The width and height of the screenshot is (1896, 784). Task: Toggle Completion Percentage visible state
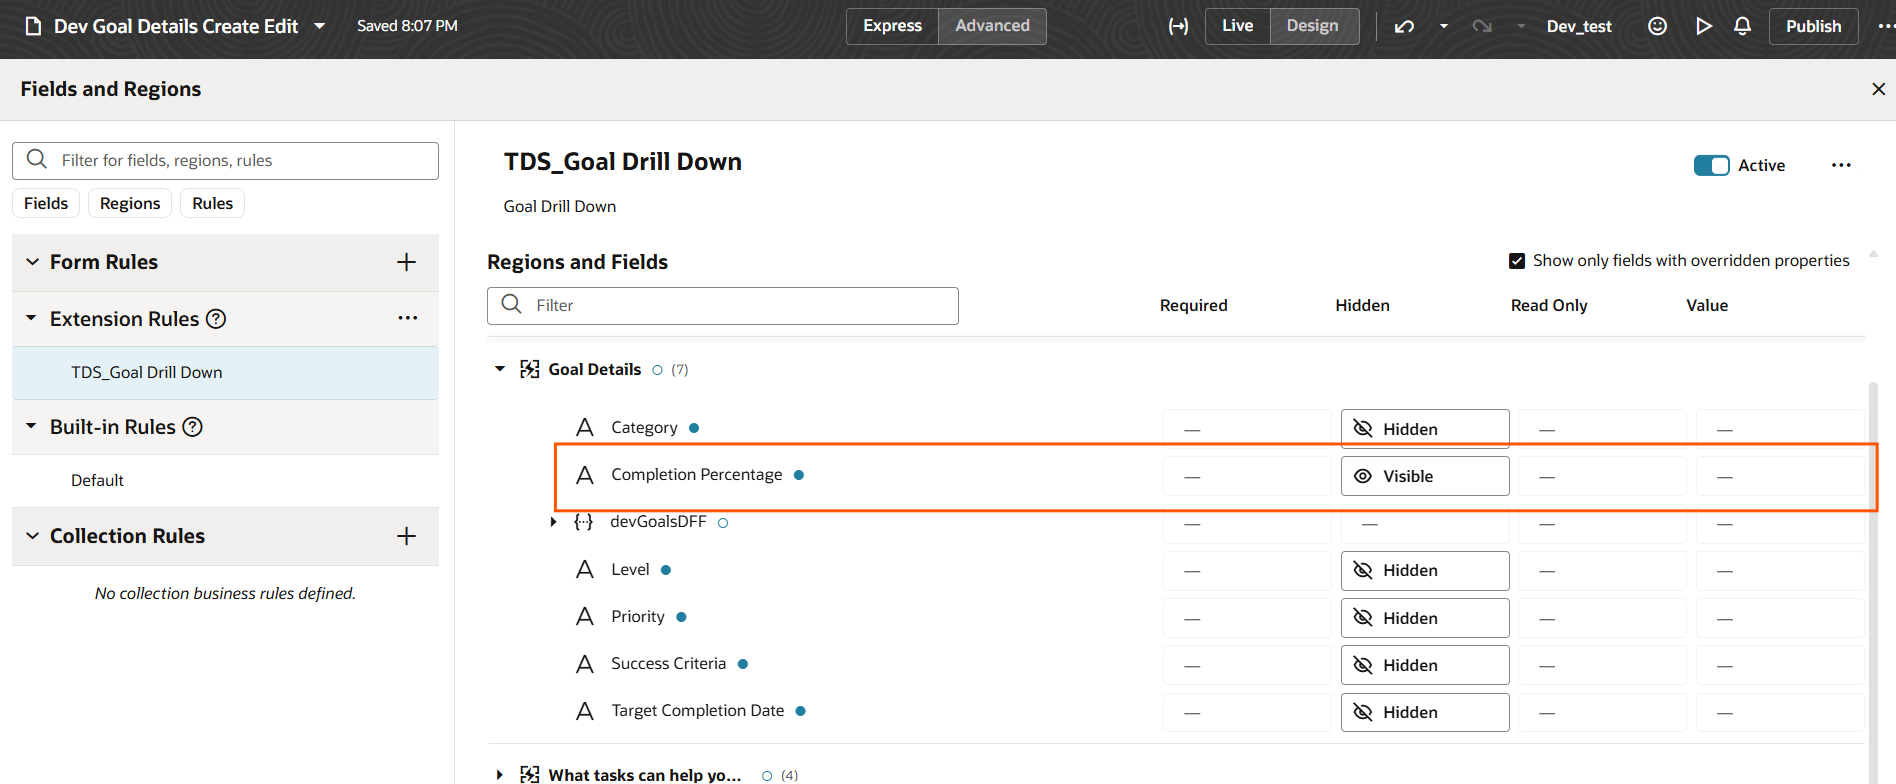click(x=1425, y=476)
